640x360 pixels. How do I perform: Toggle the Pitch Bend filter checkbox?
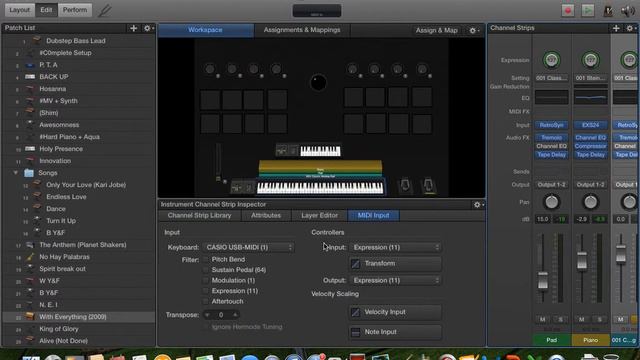(x=205, y=260)
